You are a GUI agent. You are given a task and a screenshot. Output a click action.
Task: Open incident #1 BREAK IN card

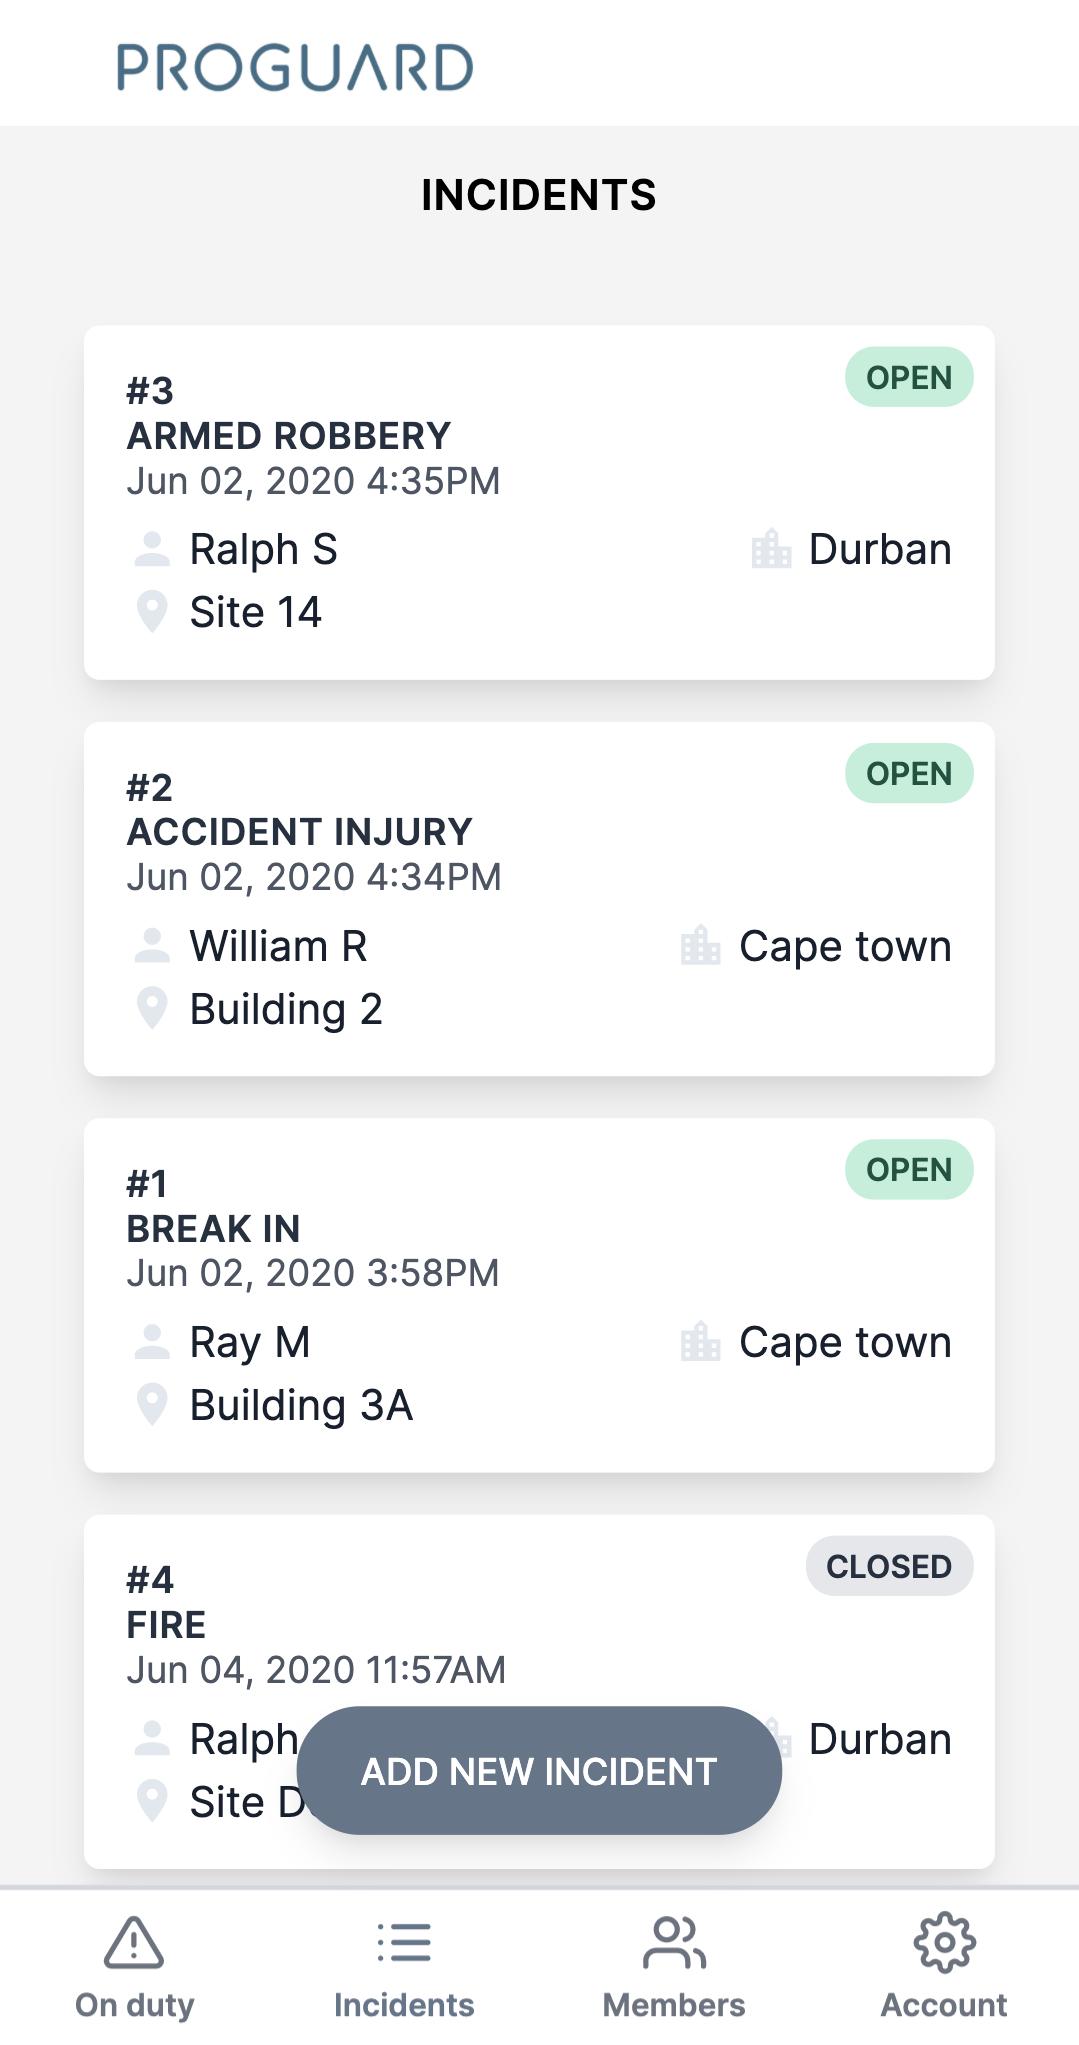pos(539,1295)
